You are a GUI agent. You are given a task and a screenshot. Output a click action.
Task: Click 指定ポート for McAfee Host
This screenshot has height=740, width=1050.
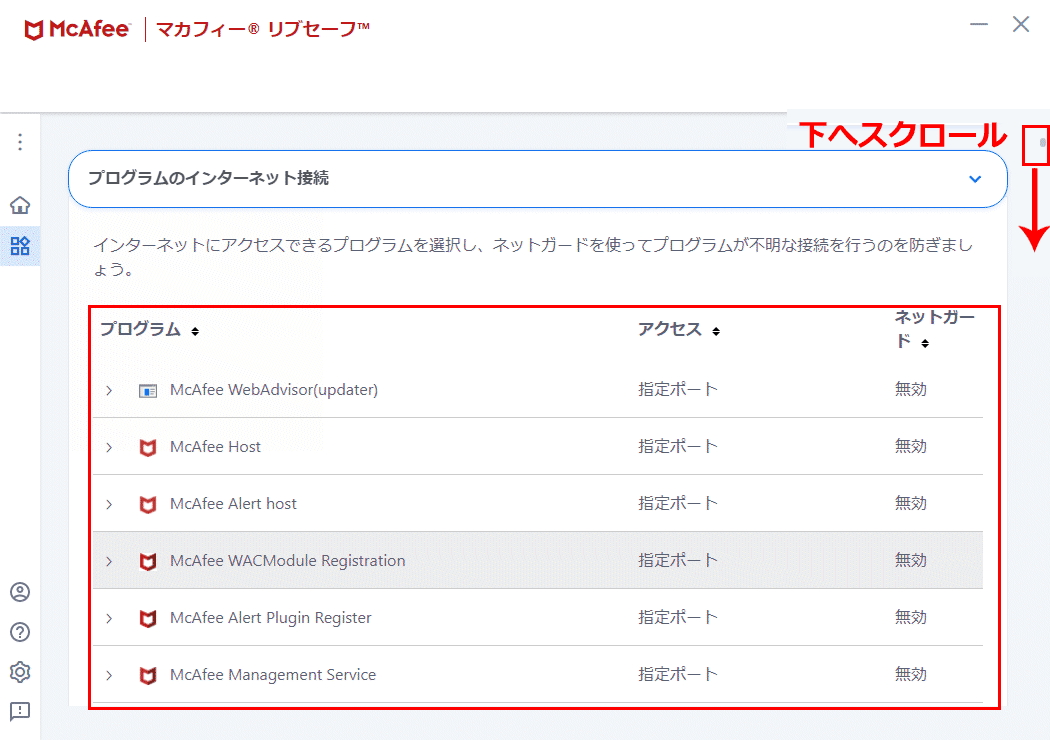click(678, 446)
